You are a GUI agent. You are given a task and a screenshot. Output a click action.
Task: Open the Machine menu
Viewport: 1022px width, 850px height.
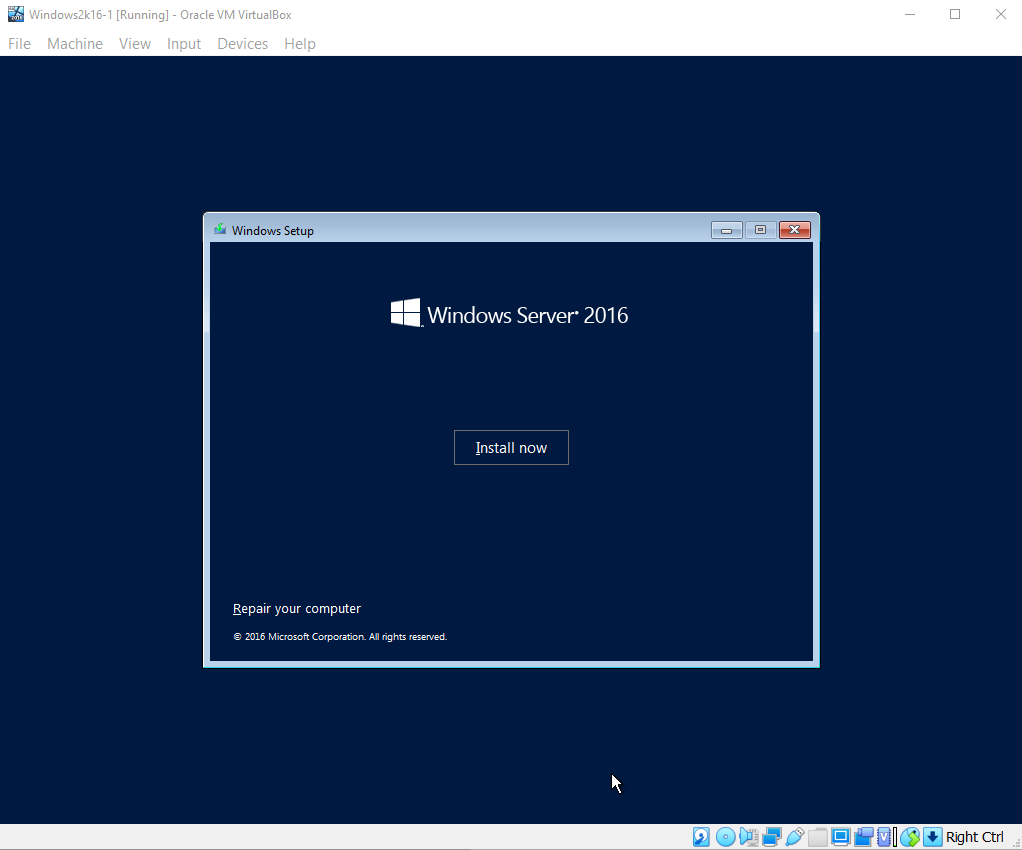pyautogui.click(x=75, y=44)
